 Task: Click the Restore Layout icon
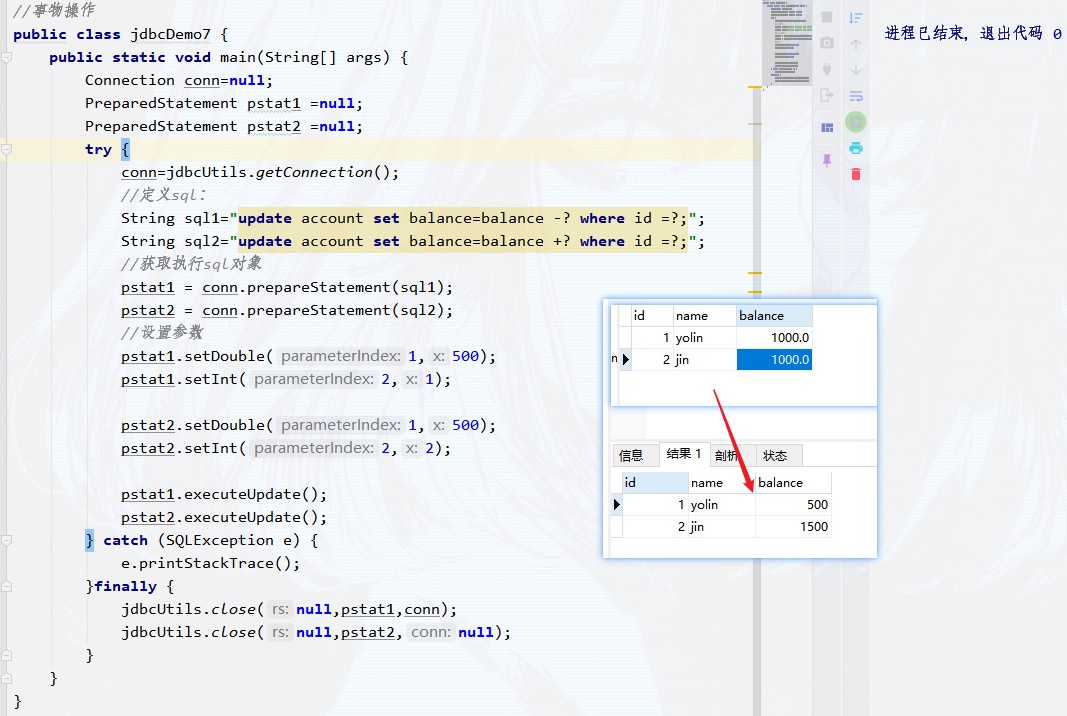click(827, 128)
